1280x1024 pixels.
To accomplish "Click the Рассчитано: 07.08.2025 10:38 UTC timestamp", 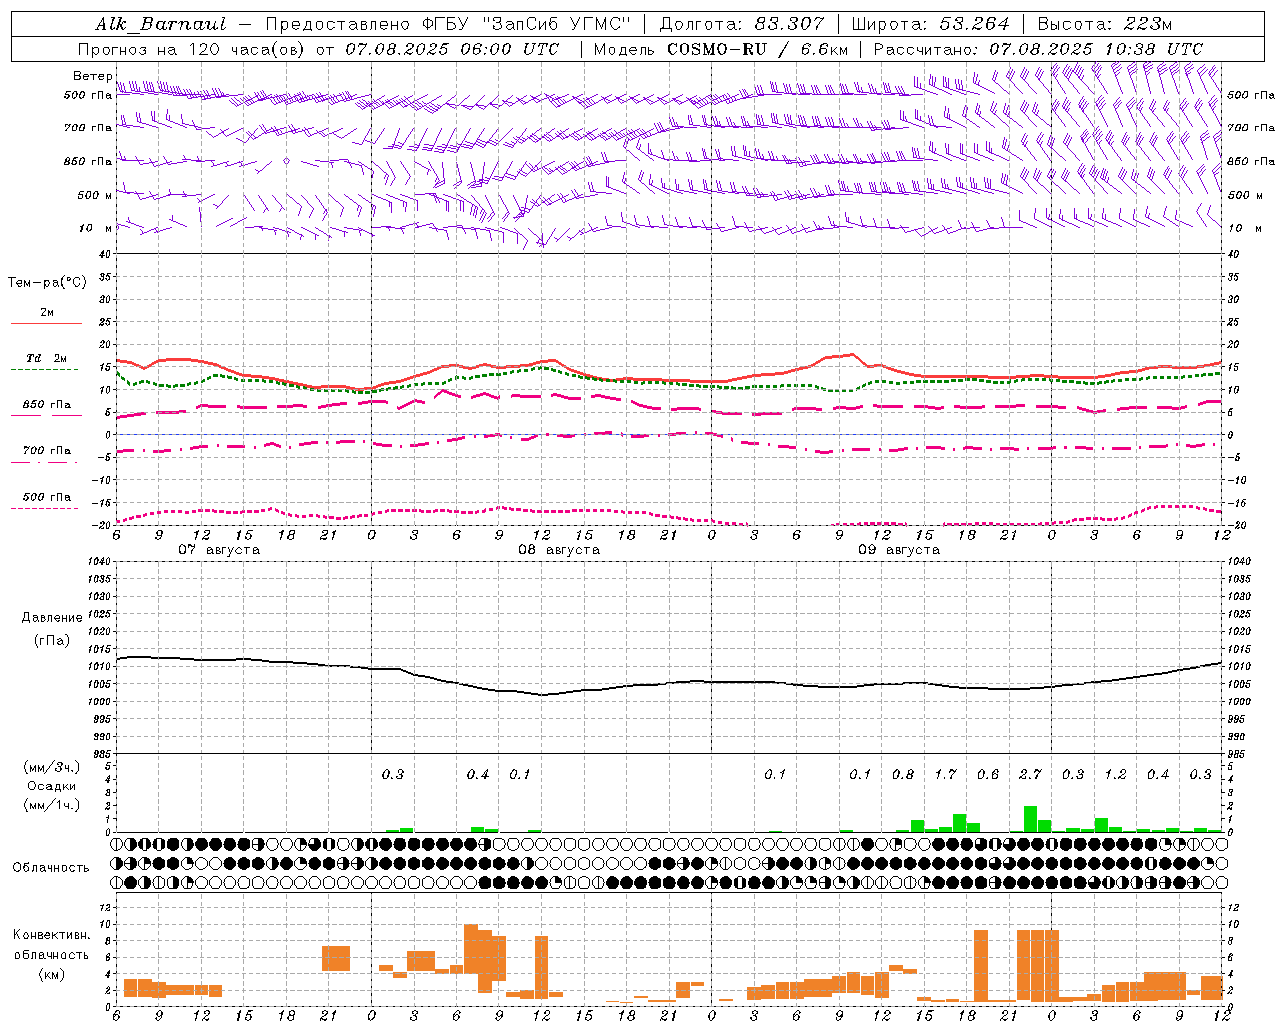I will point(1038,49).
